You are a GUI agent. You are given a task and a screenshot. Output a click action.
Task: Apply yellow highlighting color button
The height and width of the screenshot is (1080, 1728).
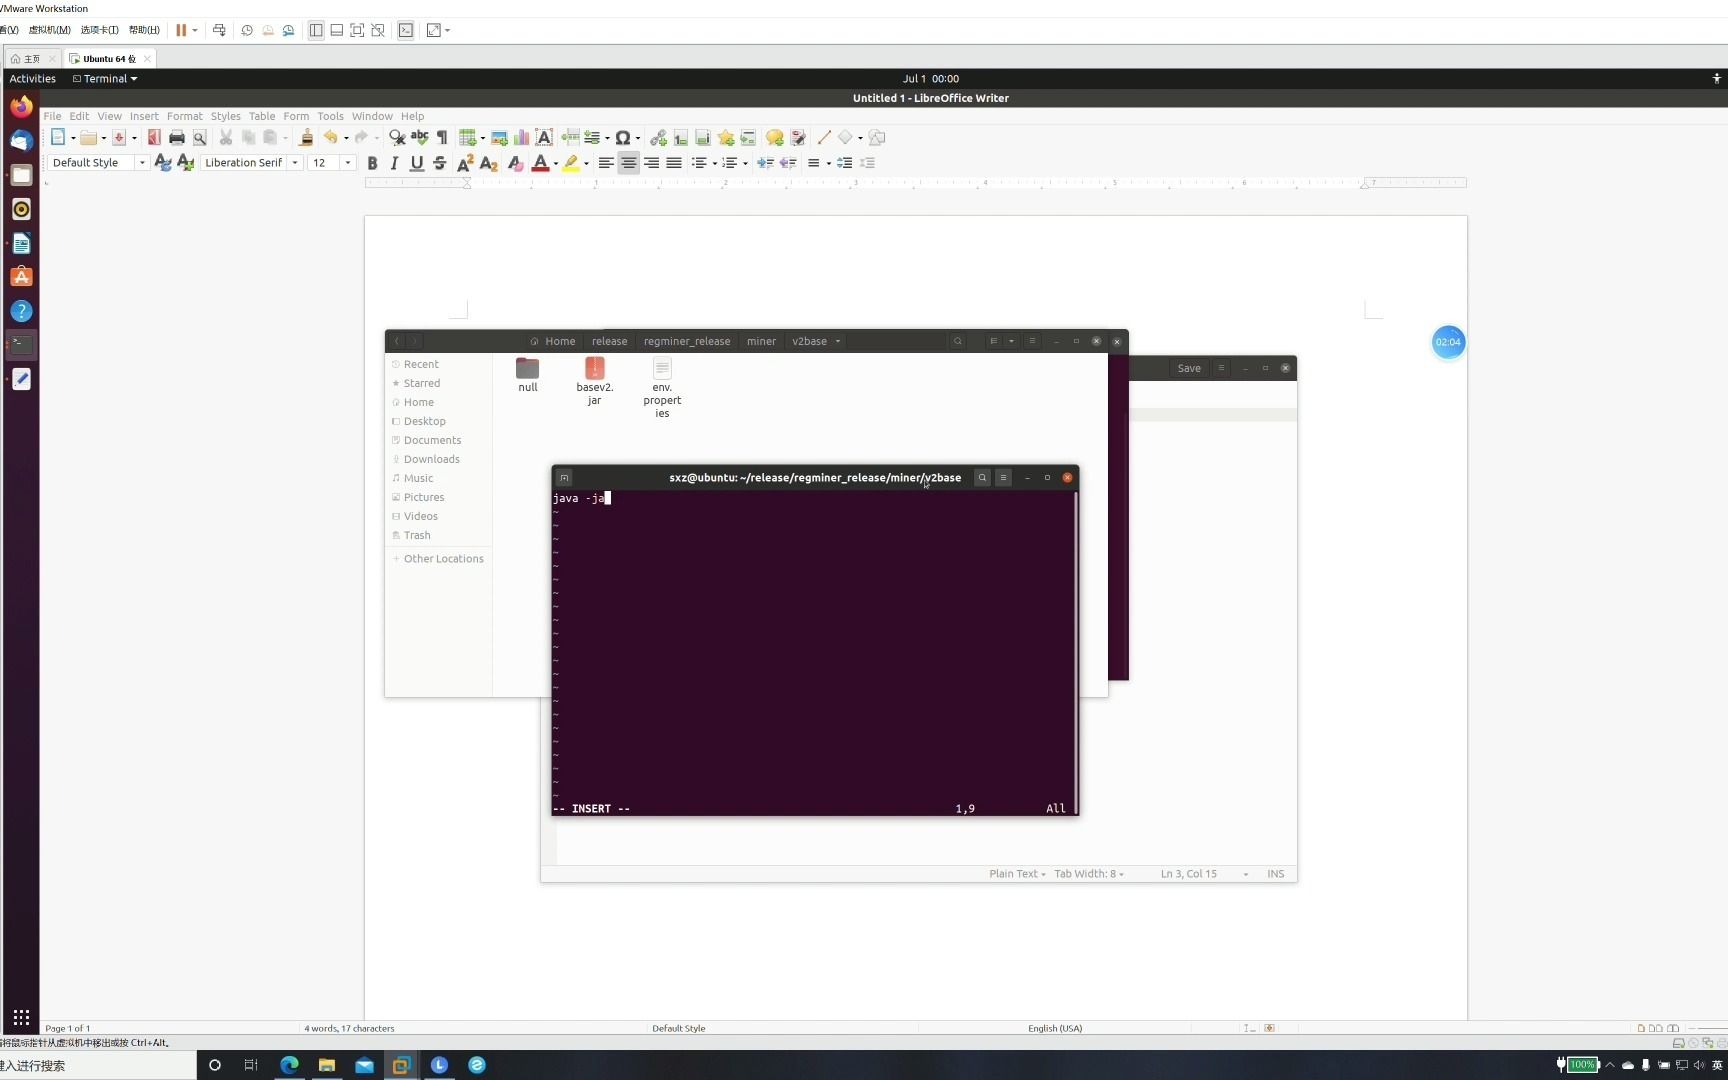tap(571, 163)
